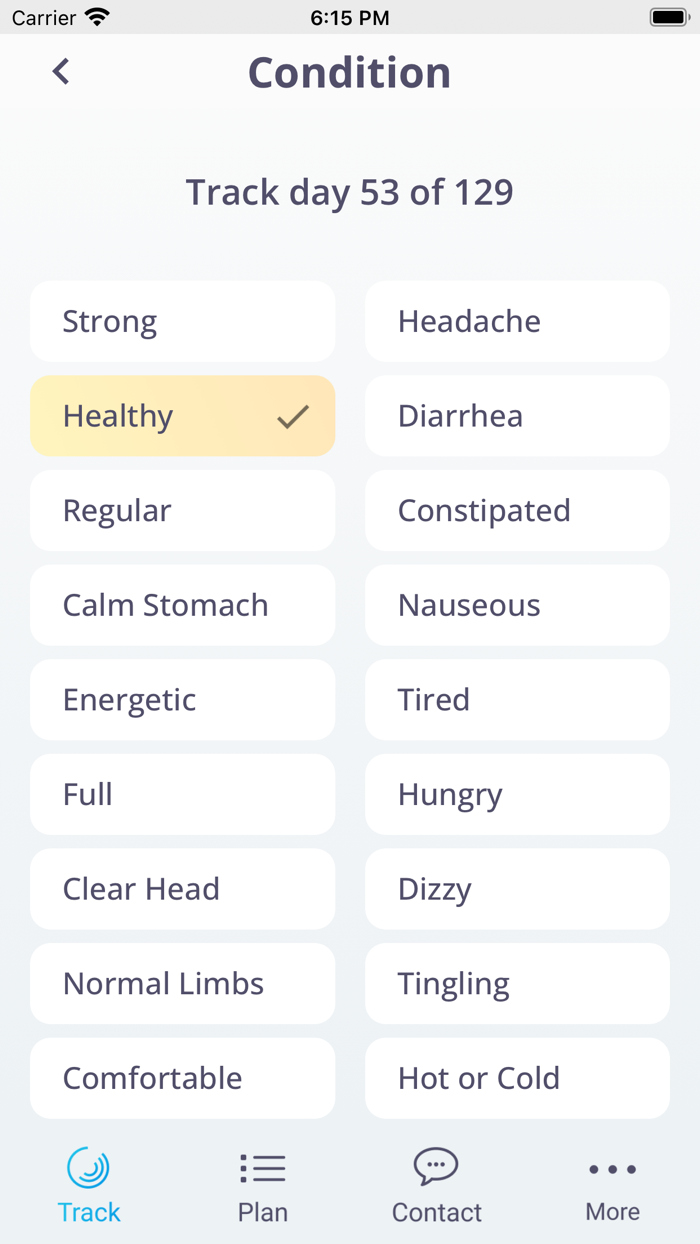Go back using the back chevron
The image size is (700, 1244).
[x=60, y=71]
